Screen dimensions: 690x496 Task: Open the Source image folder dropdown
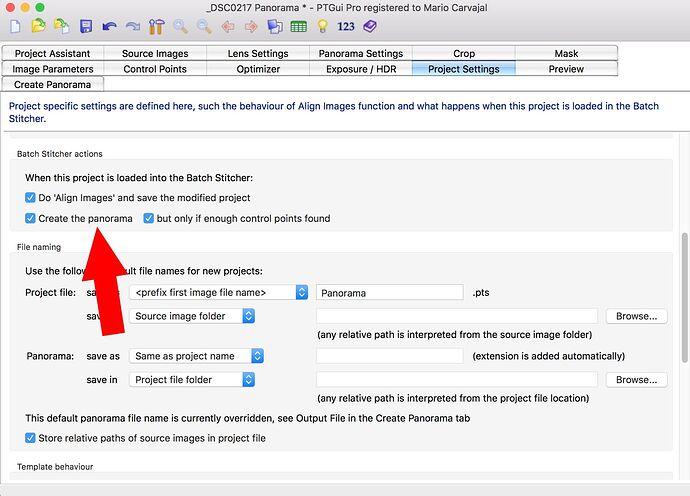(192, 316)
